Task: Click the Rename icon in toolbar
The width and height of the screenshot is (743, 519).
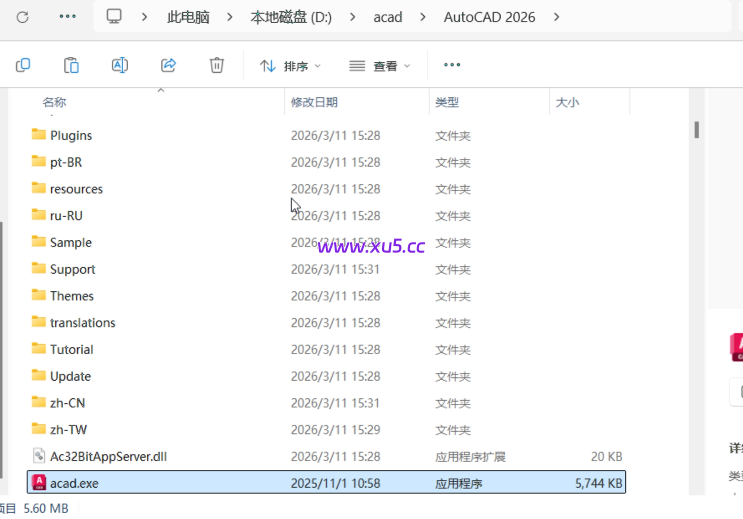Action: point(119,65)
